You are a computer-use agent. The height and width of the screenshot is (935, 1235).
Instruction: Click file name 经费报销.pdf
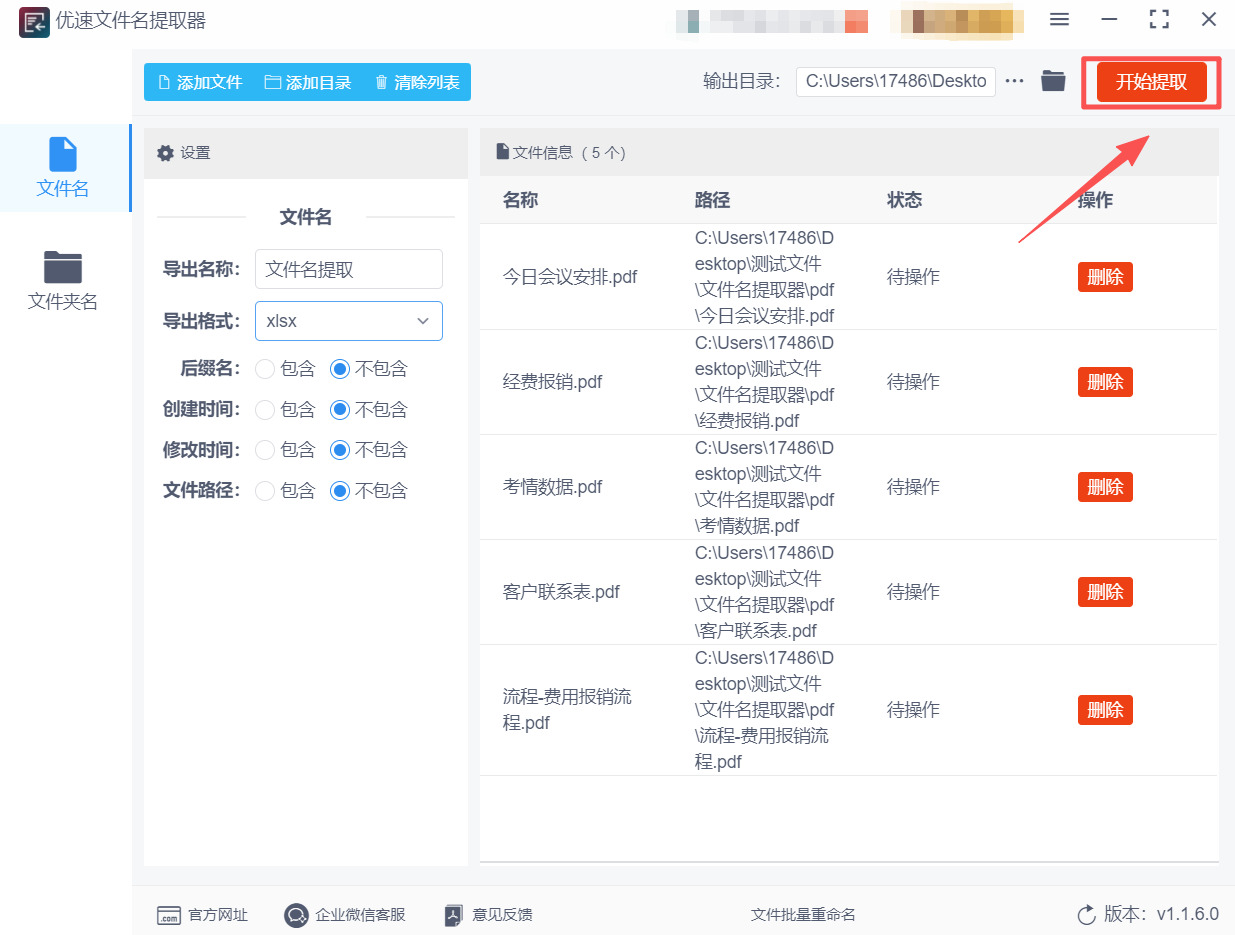[552, 382]
